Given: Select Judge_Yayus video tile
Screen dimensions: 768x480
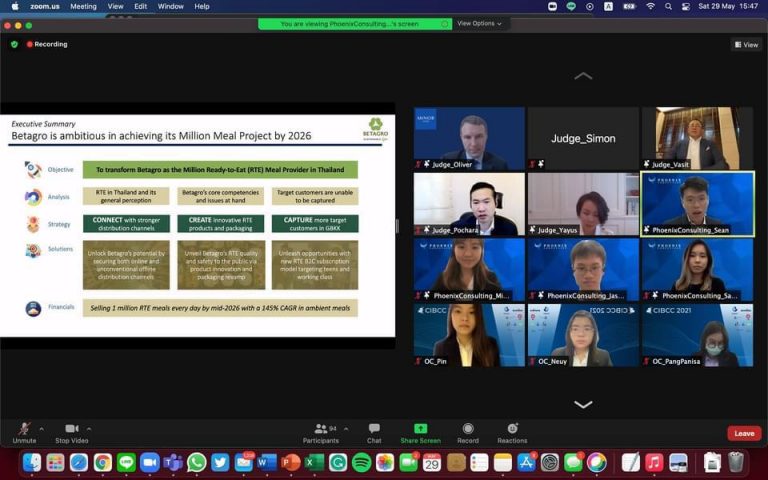Looking at the screenshot, I should coord(583,204).
